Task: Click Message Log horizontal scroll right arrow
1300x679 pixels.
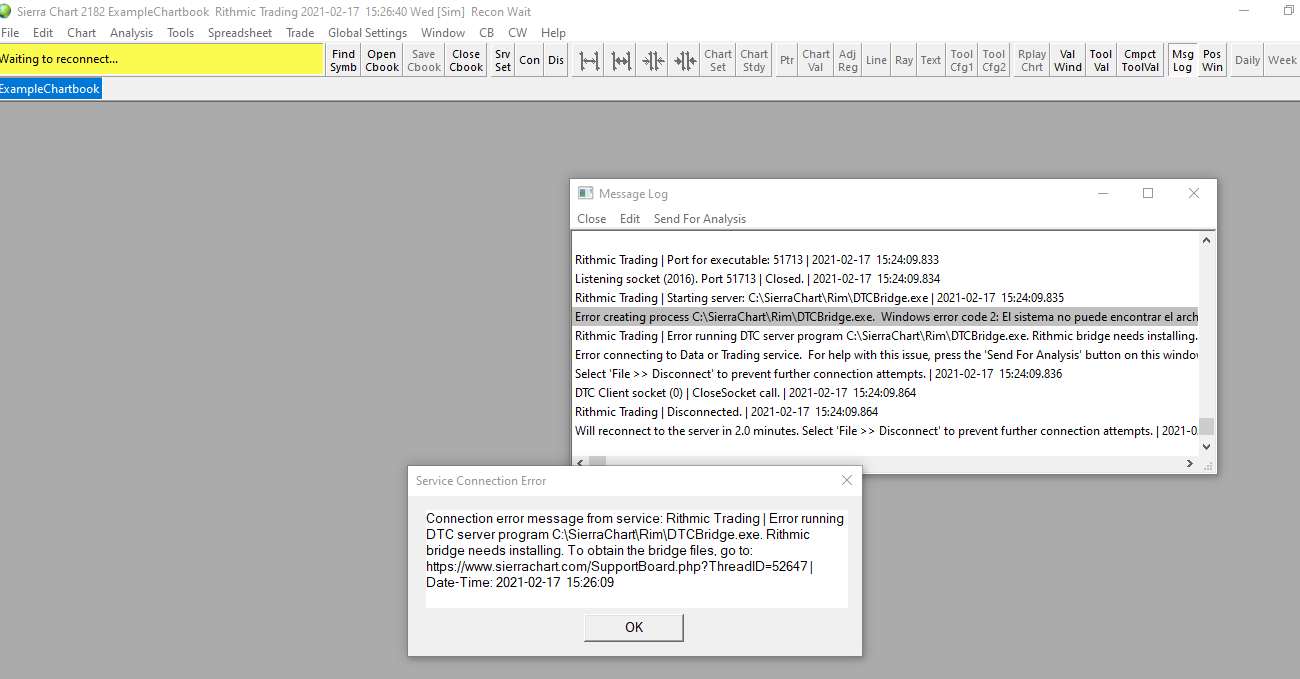Action: tap(1190, 463)
